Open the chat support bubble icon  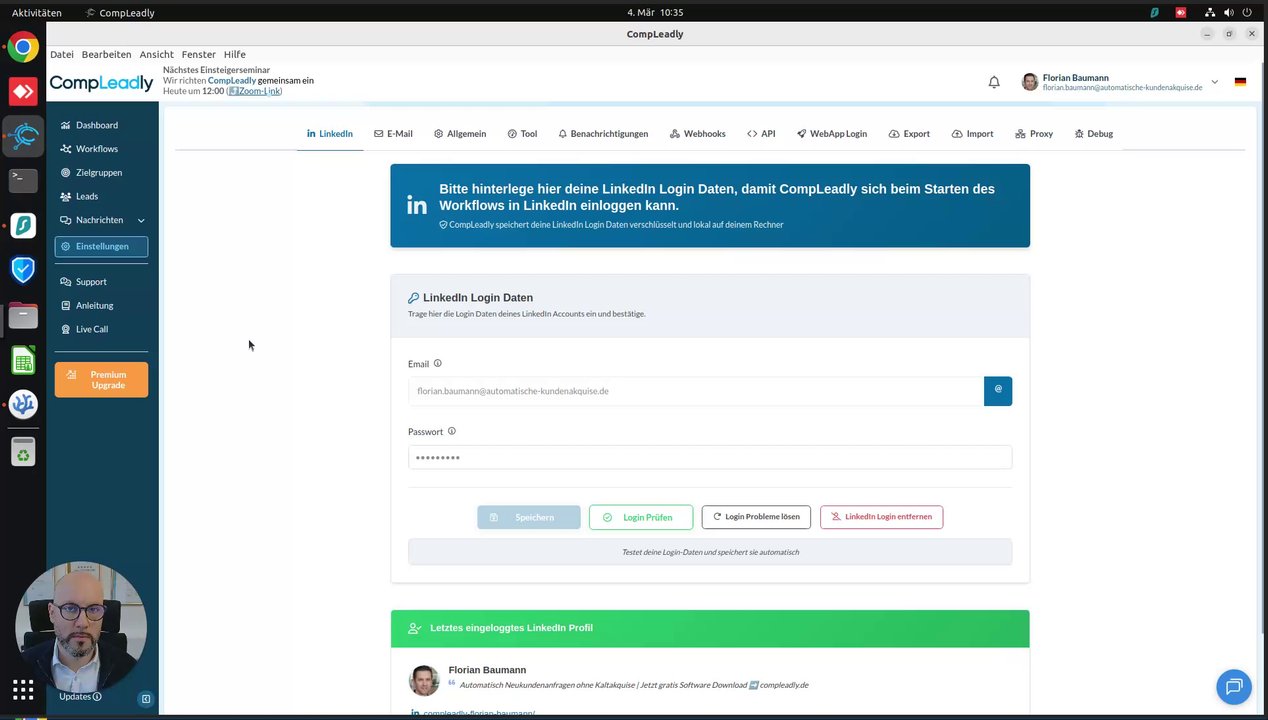coord(1234,686)
